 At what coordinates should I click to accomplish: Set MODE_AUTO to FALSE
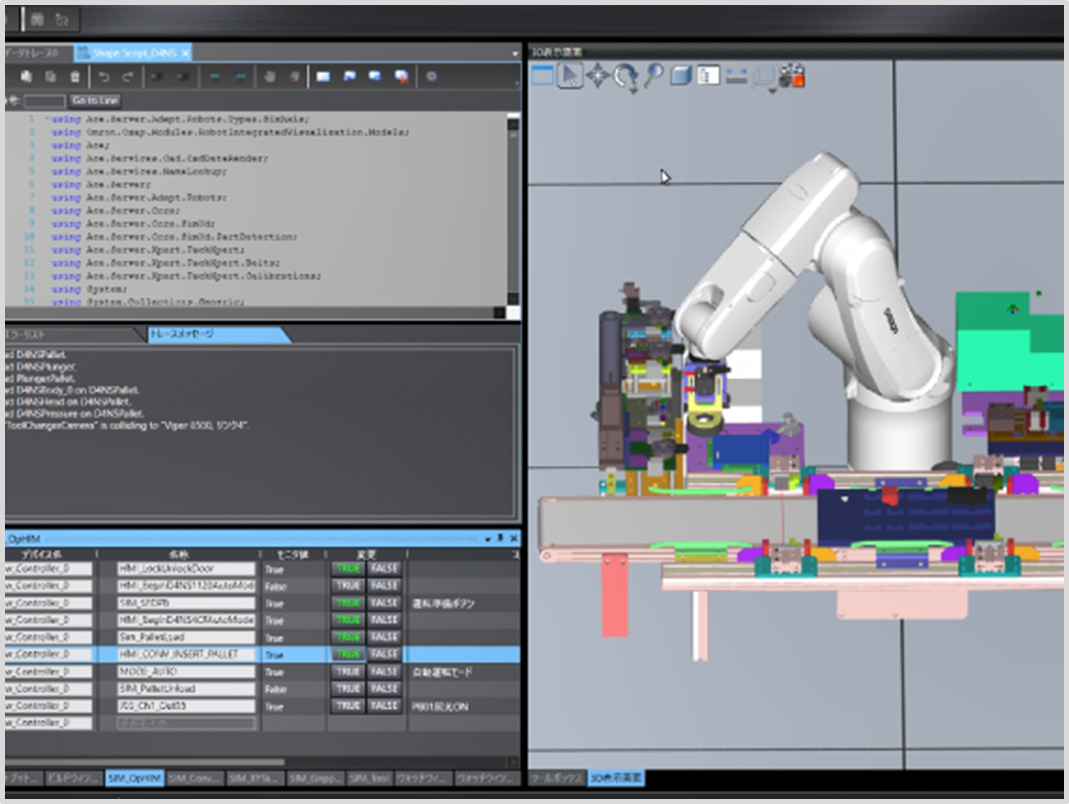384,672
